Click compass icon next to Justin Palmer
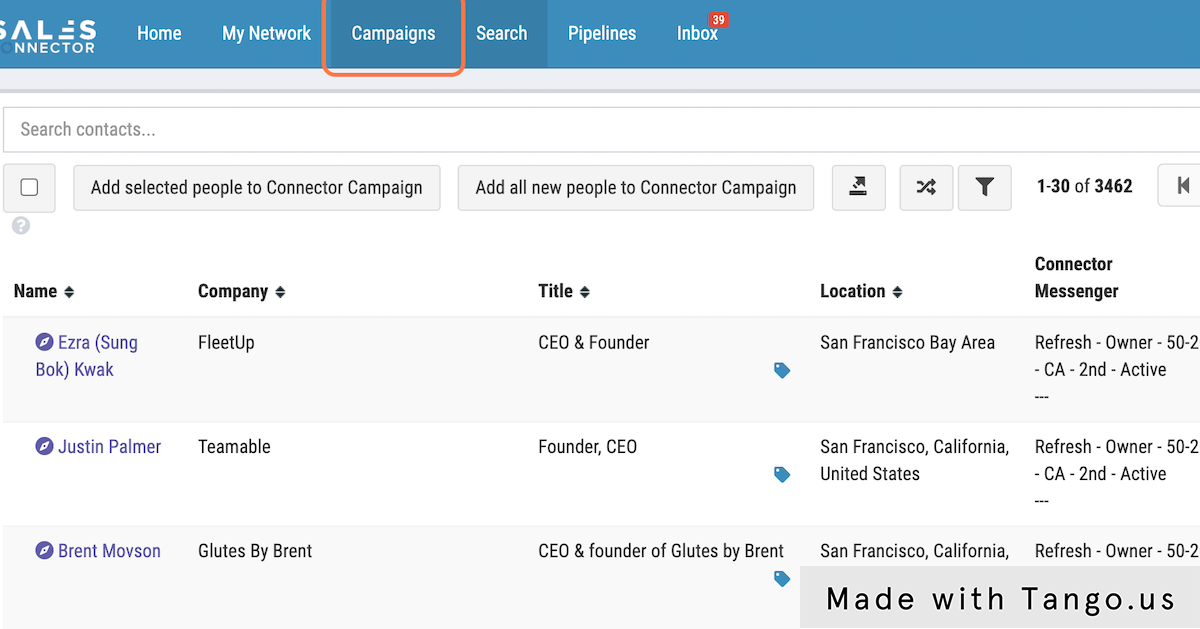1200x629 pixels. point(44,446)
